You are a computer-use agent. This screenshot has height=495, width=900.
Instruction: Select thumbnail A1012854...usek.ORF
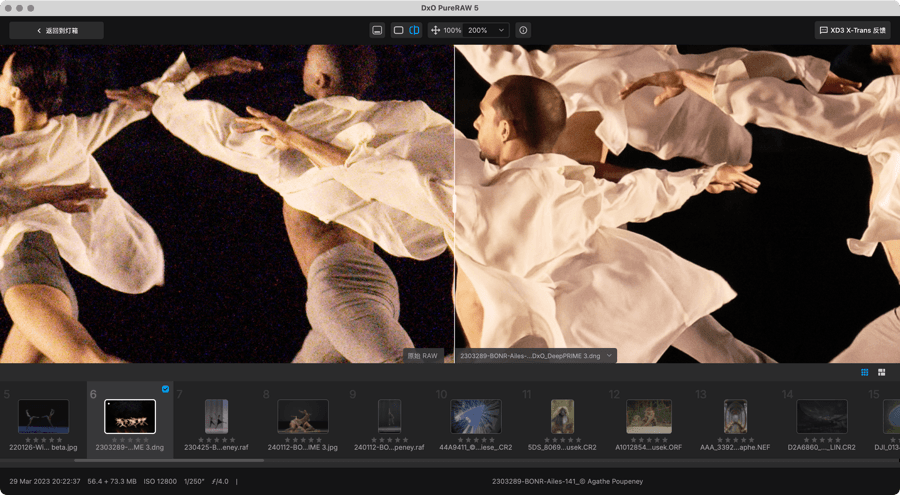649,416
